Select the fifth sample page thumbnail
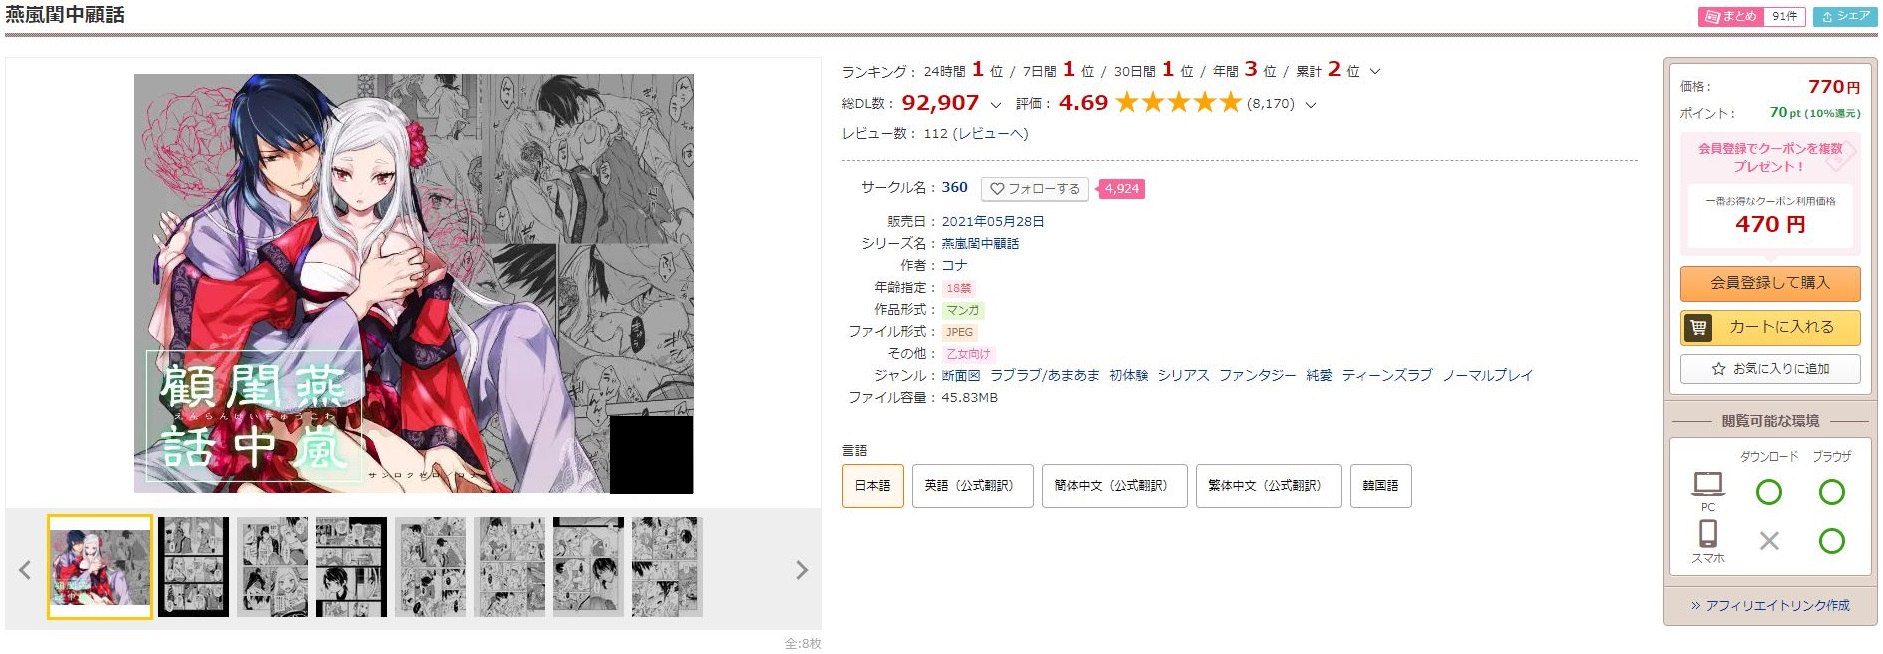1883x654 pixels. 430,567
